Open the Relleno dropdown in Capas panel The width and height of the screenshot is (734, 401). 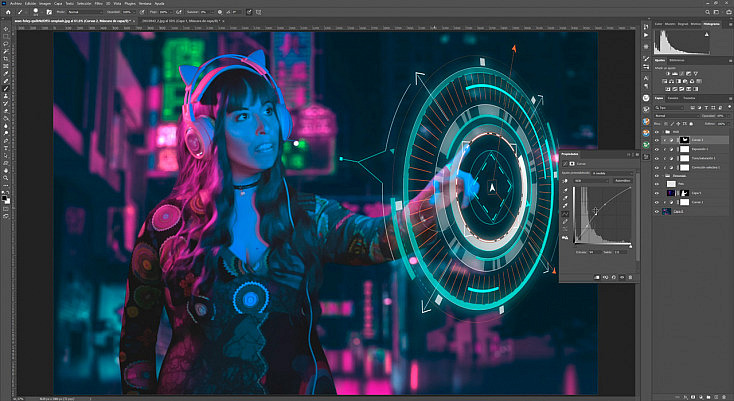pos(728,124)
